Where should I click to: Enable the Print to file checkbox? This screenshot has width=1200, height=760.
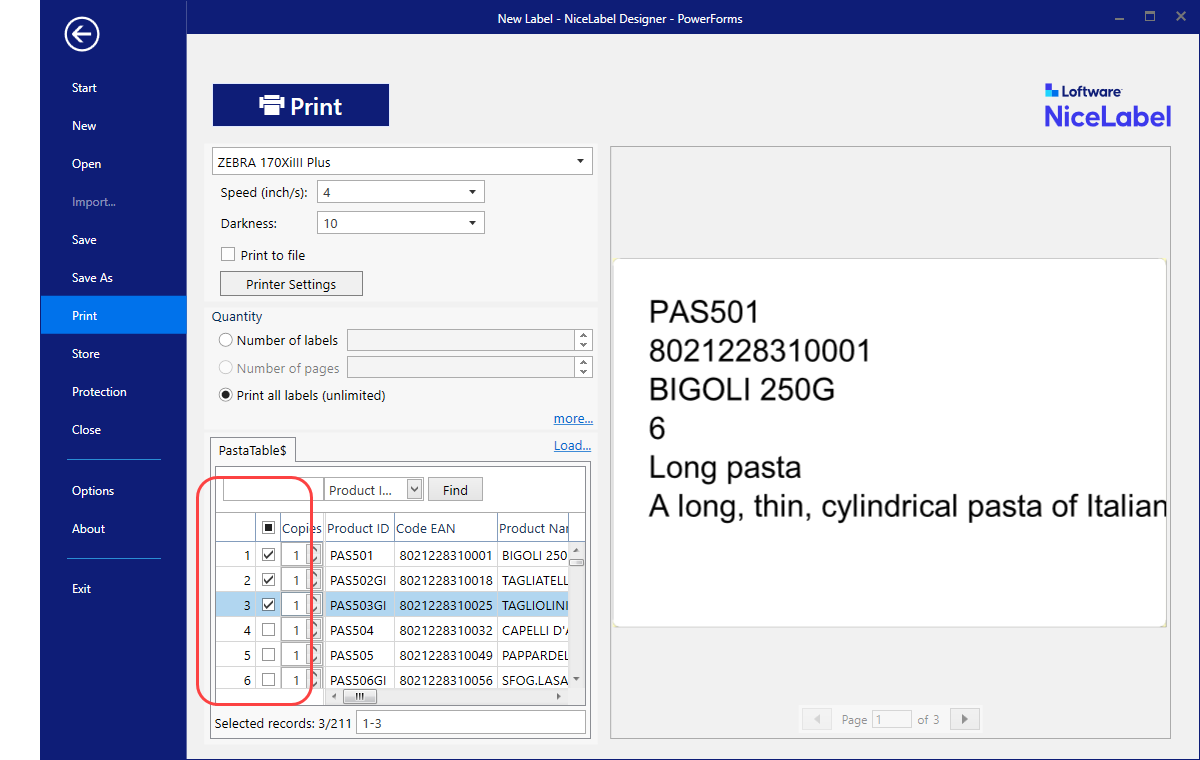228,255
